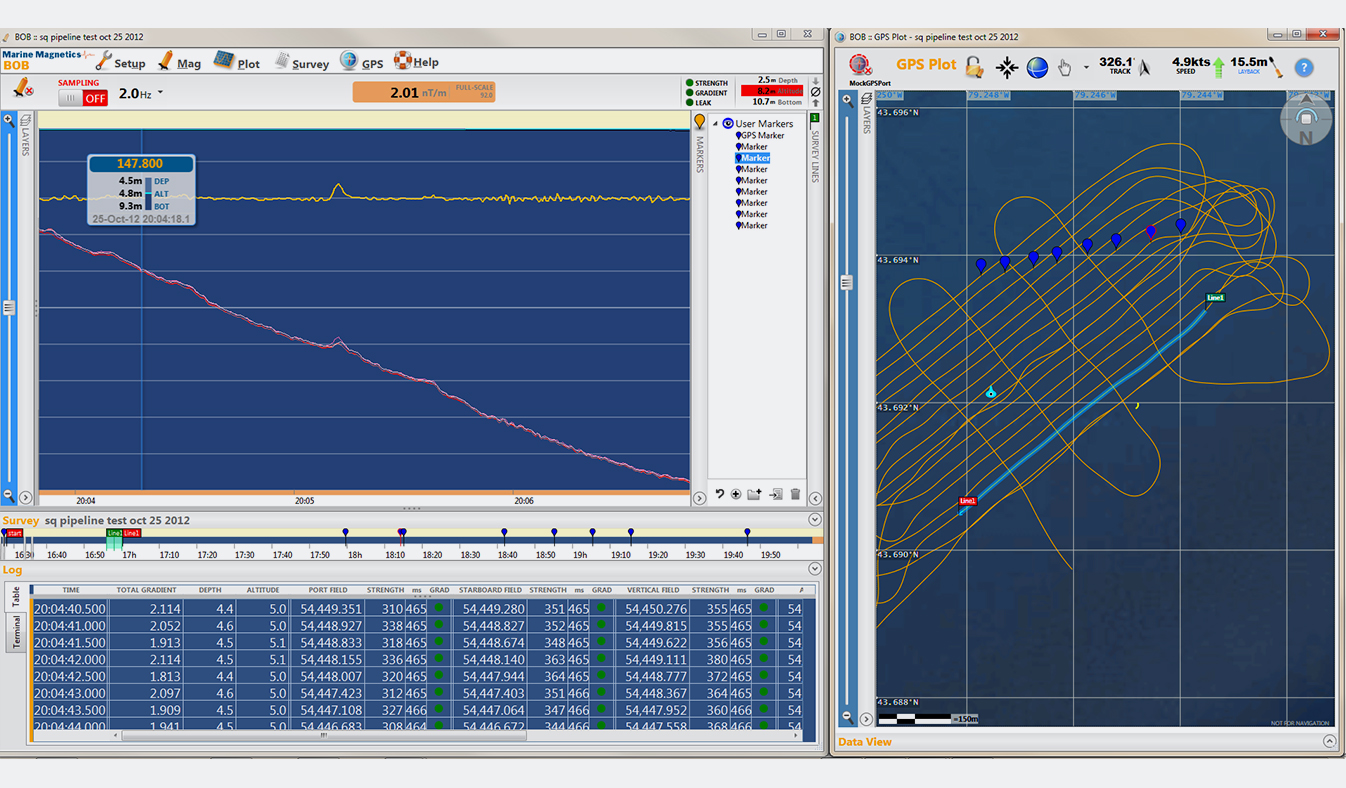1346x788 pixels.
Task: Add a new marker with the plus icon
Action: coord(735,494)
